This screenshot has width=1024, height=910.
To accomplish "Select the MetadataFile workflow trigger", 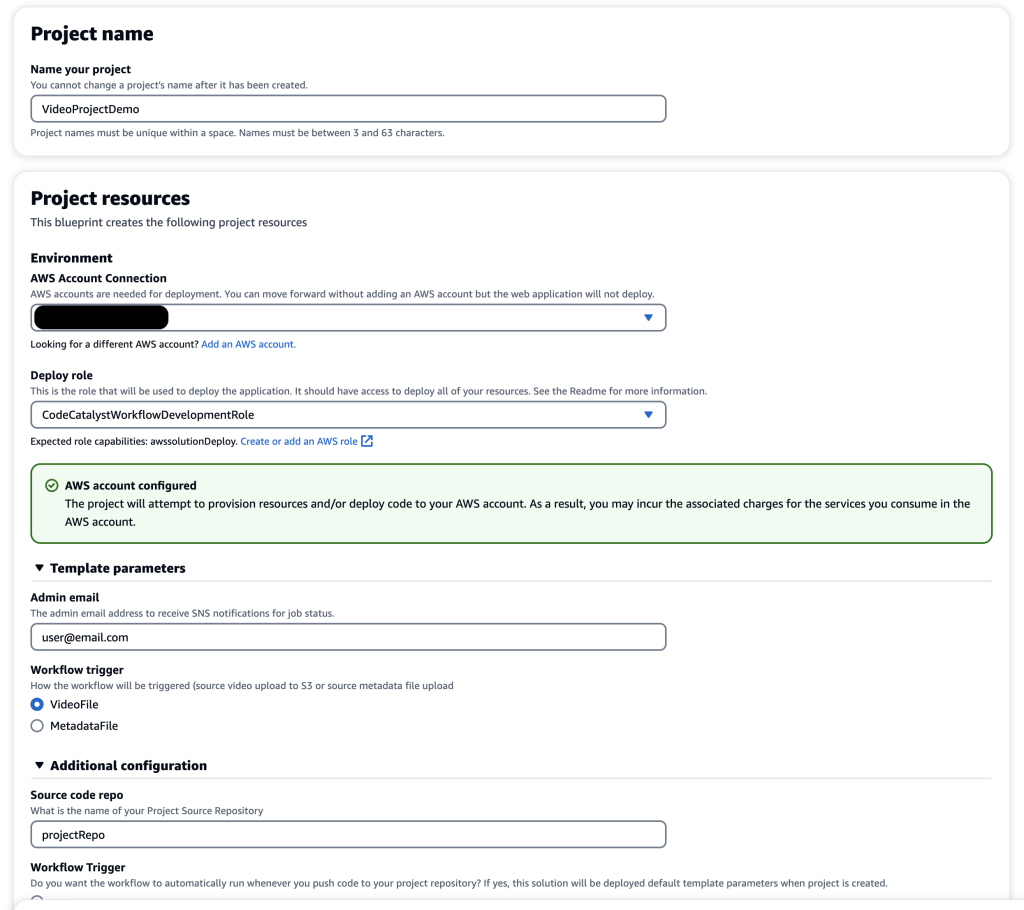I will 37,725.
